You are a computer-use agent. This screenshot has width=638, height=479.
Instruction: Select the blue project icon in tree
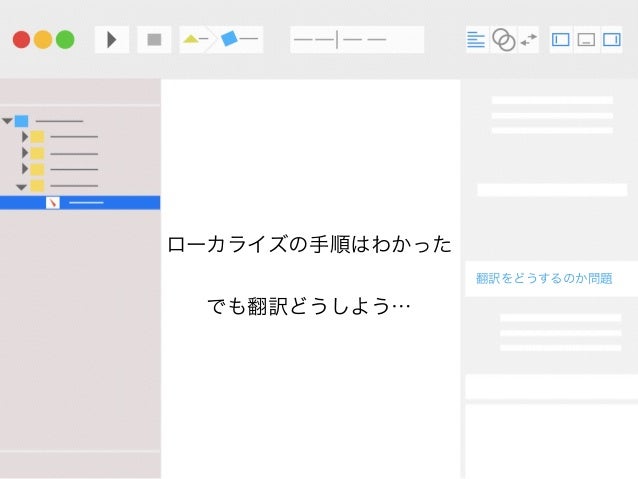(22, 121)
